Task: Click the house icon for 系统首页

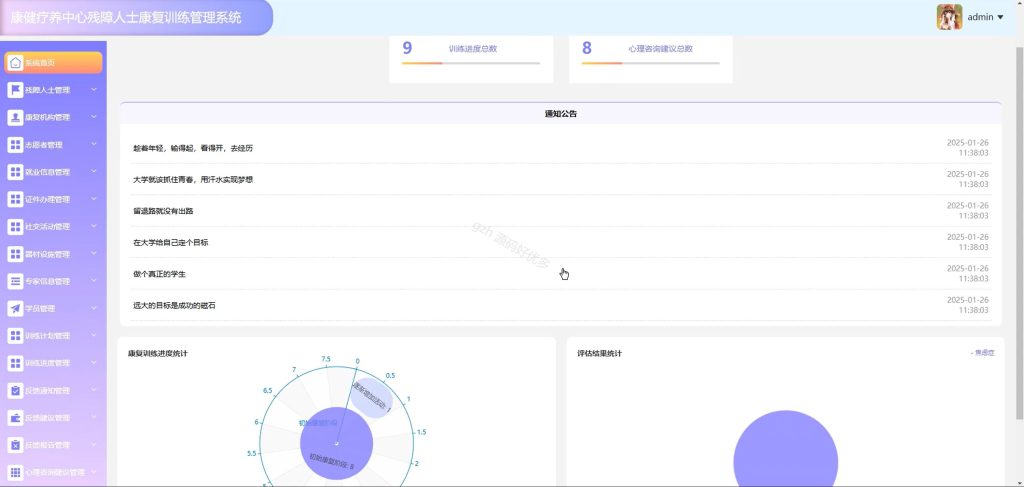Action: (x=16, y=63)
